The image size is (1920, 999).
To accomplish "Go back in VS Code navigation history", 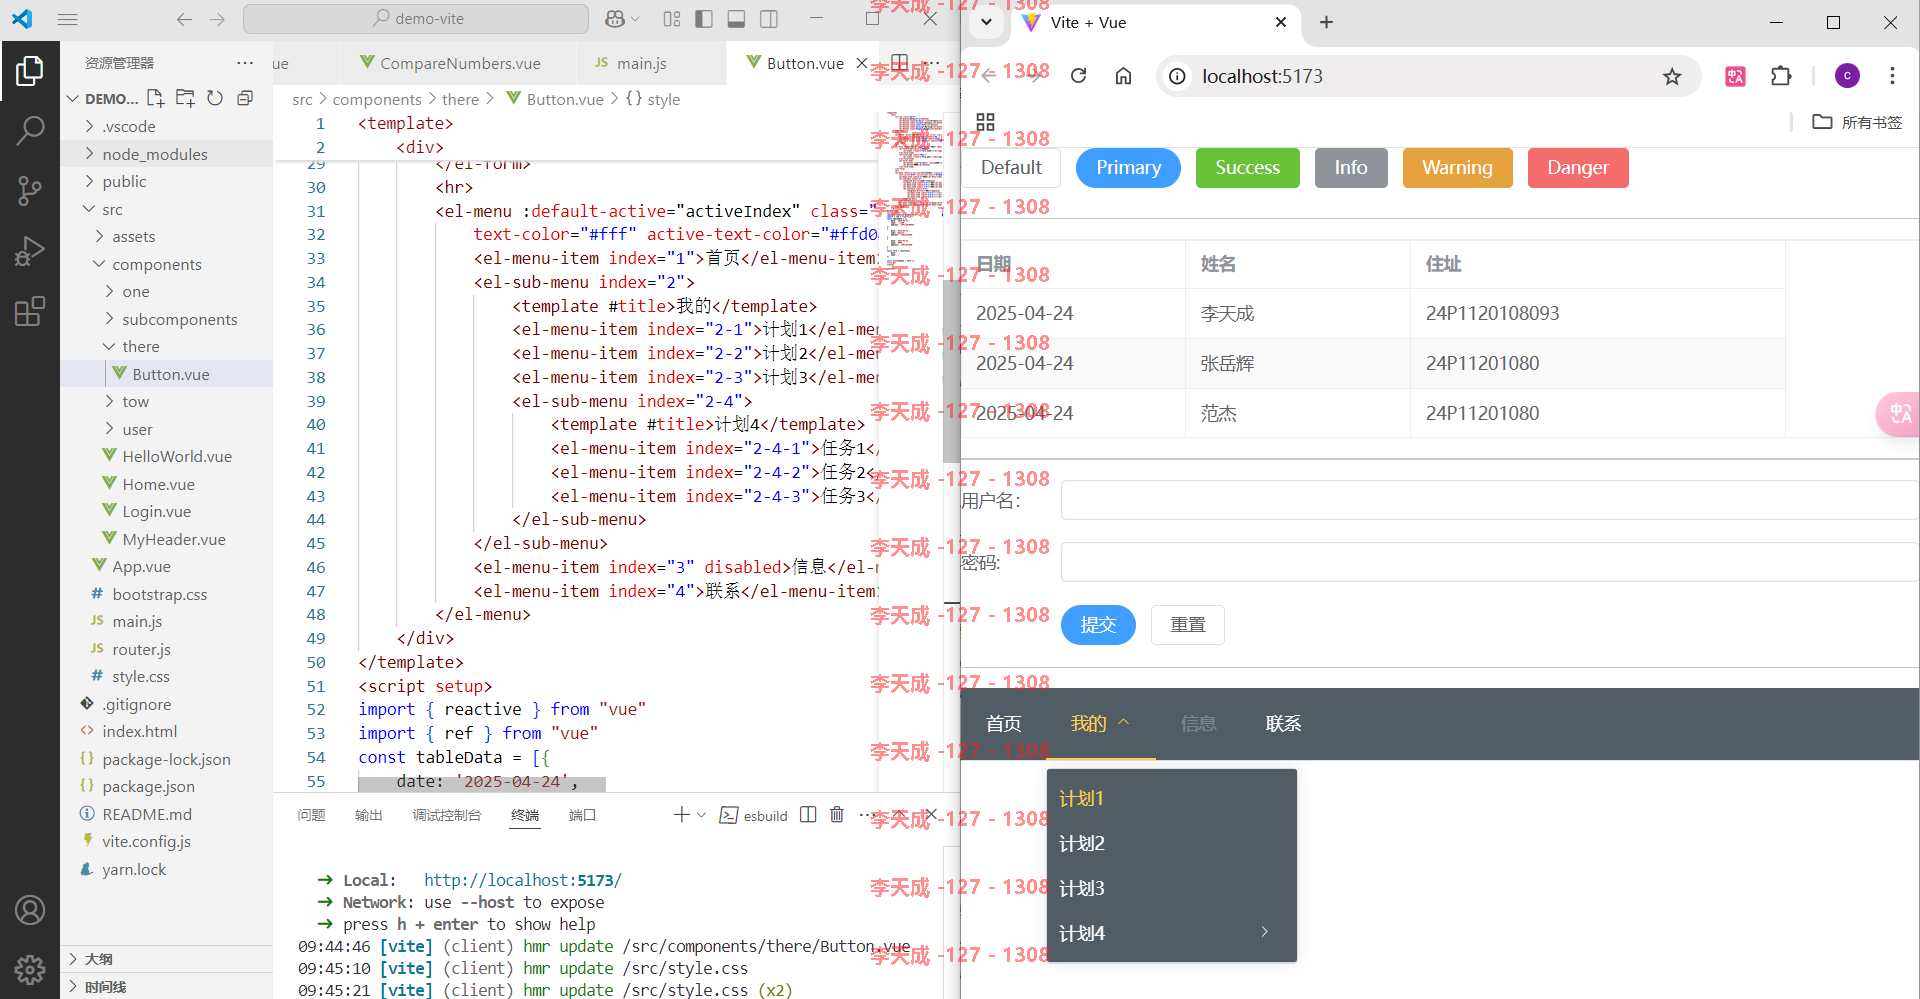I will (184, 19).
